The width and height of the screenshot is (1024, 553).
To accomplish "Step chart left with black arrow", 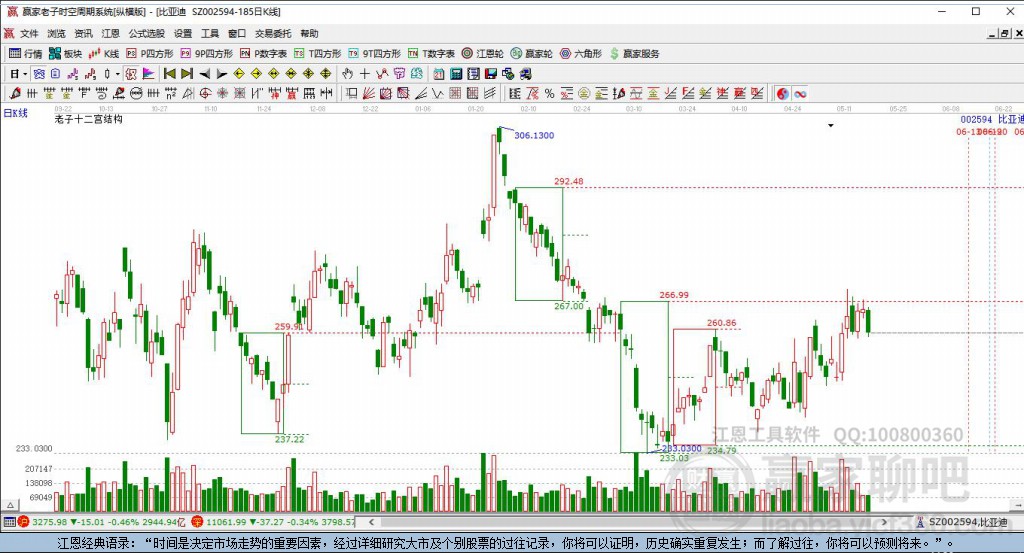I will (204, 74).
